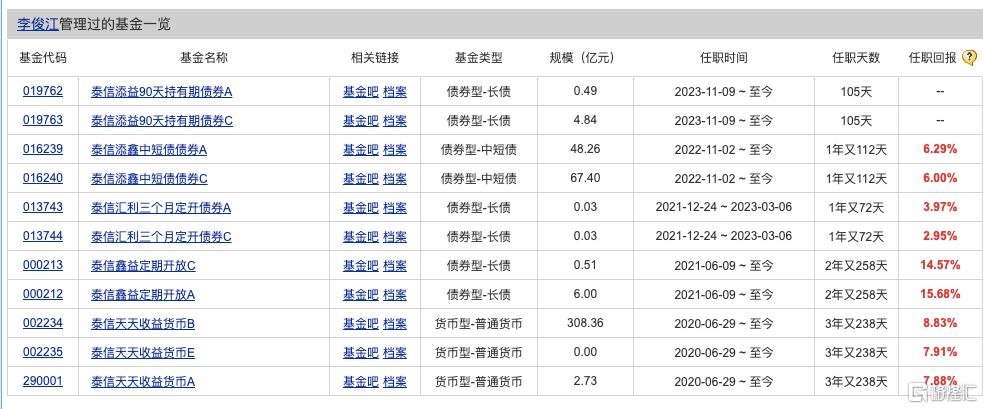Open 档案 for 泰信添鑫中短债债券A
This screenshot has height=409, width=983.
(x=395, y=150)
